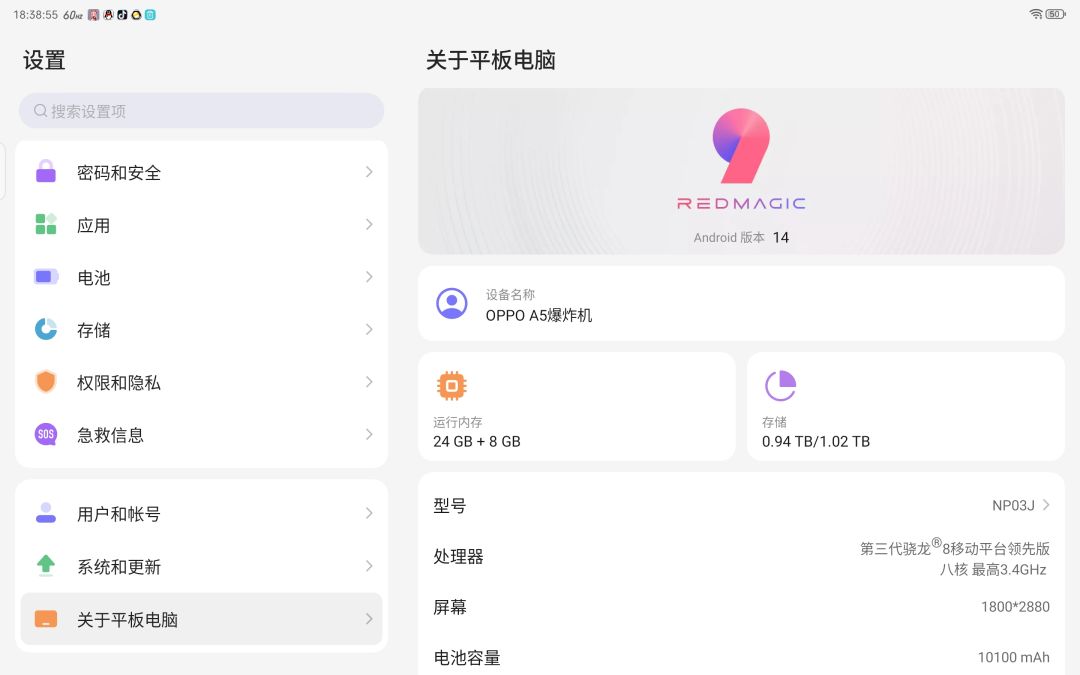Click the device name avatar icon

click(452, 303)
